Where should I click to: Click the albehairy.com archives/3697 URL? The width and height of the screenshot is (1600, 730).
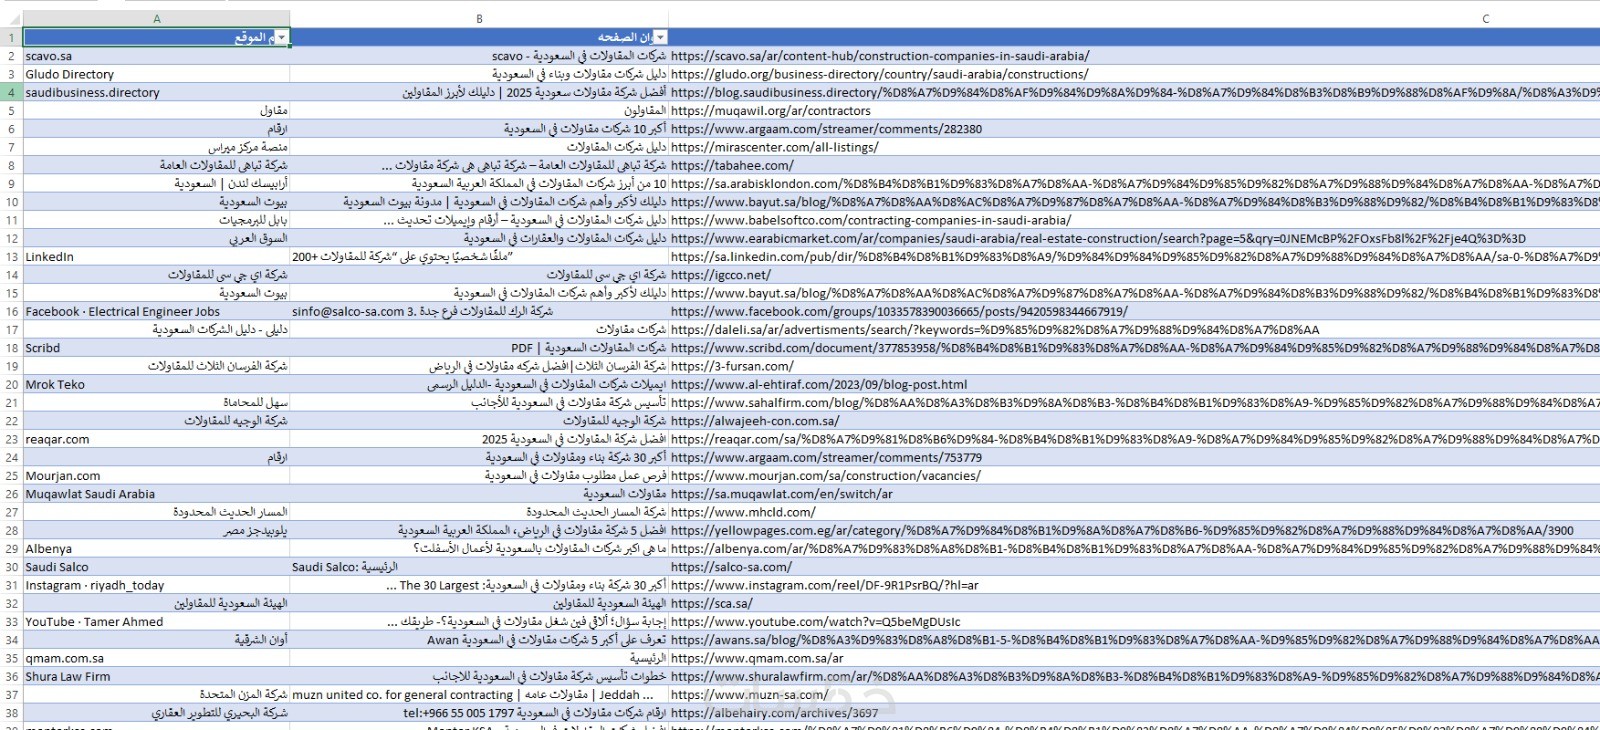point(775,713)
